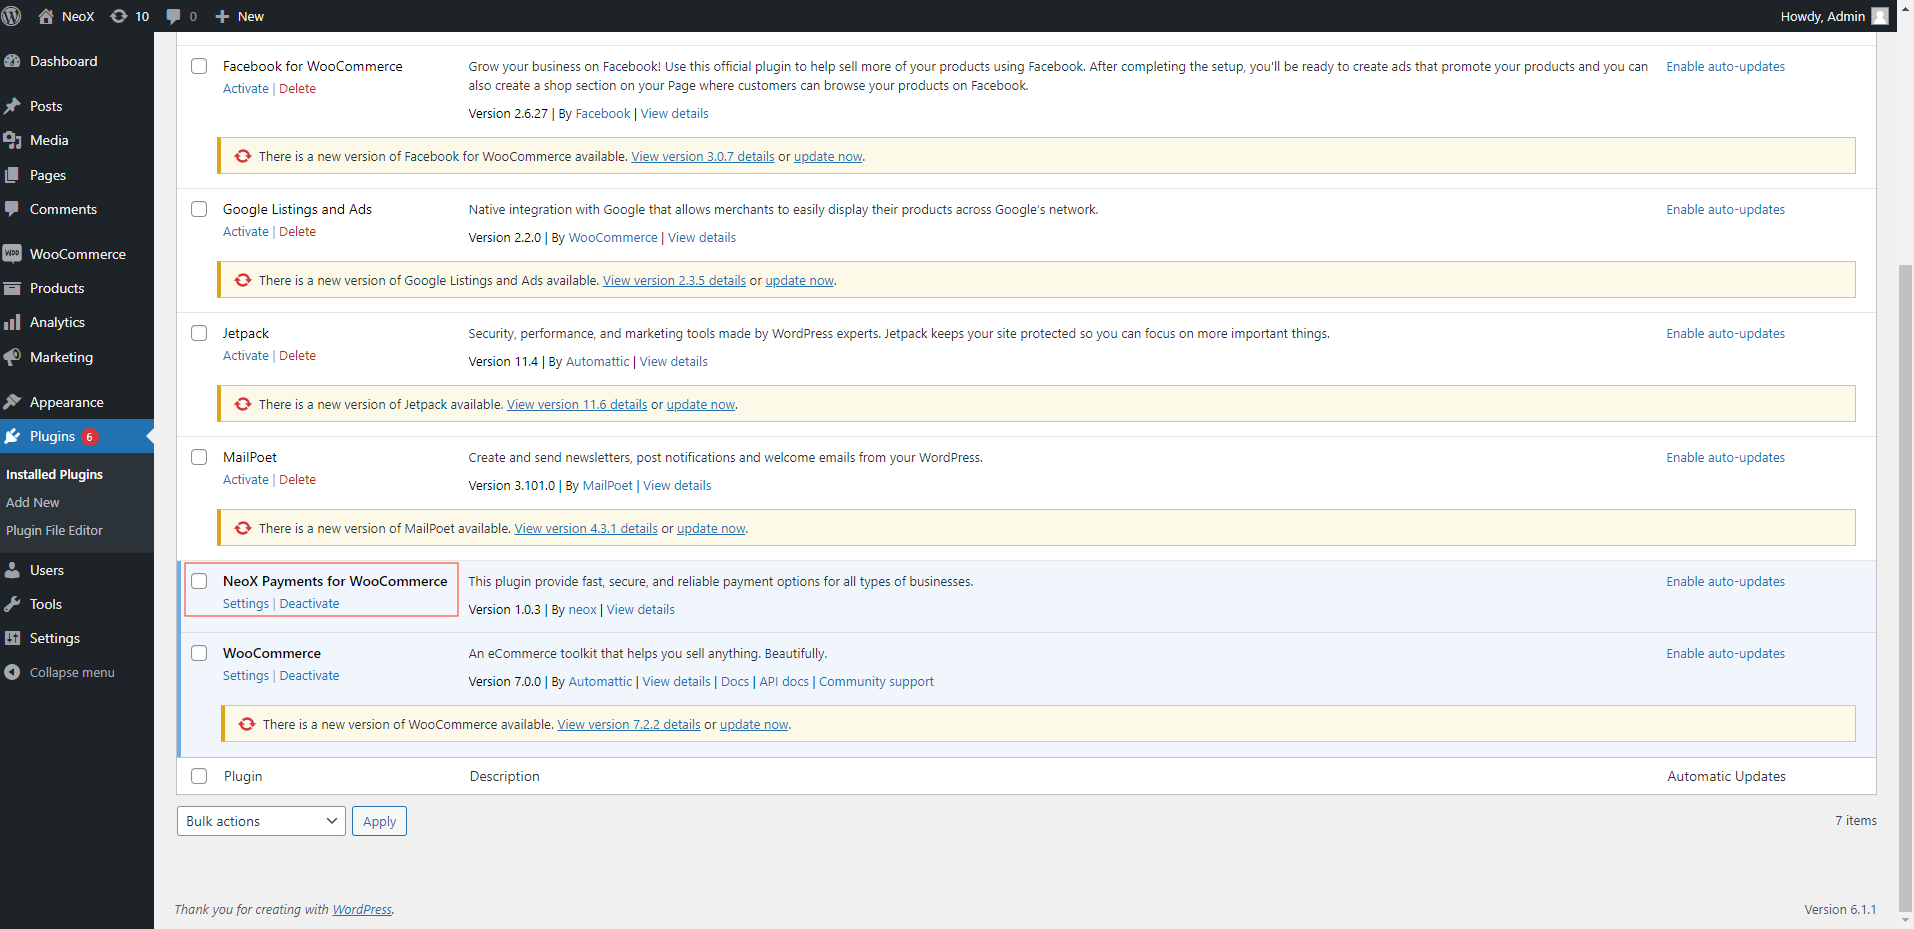The height and width of the screenshot is (929, 1914).
Task: Open the Bulk actions dropdown
Action: point(261,821)
